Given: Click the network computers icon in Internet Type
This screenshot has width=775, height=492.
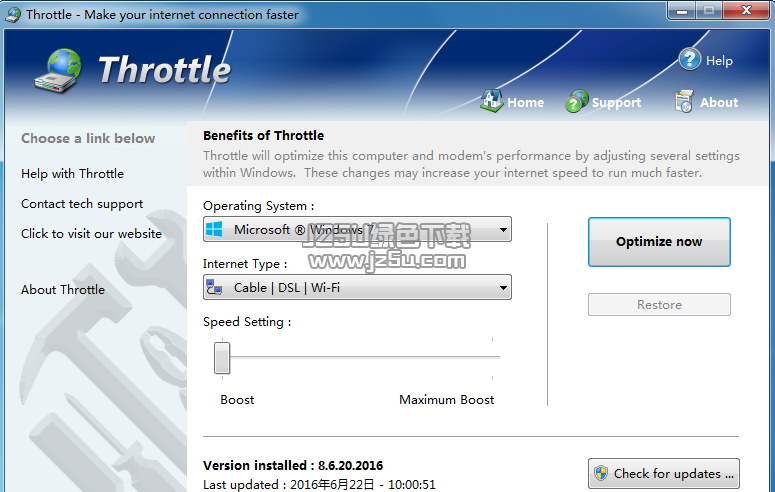Looking at the screenshot, I should [x=214, y=287].
